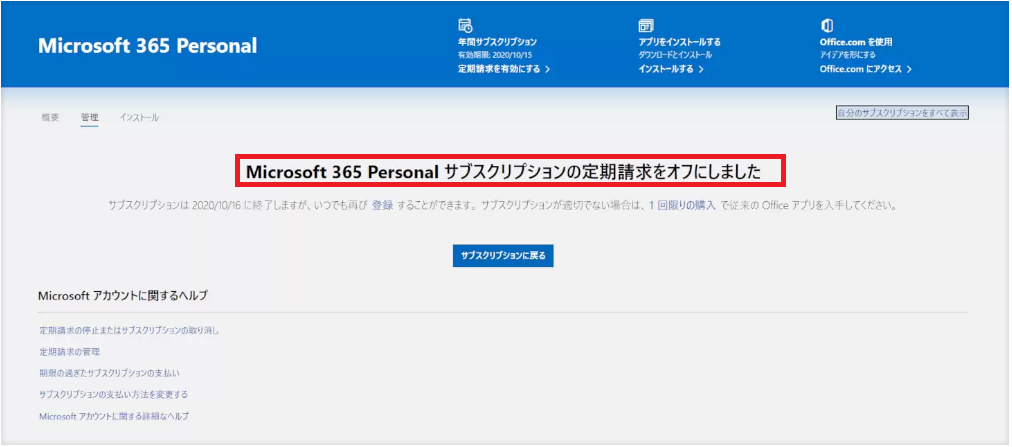Click the app install icon in header
Viewport: 1012px width, 447px height.
point(646,25)
